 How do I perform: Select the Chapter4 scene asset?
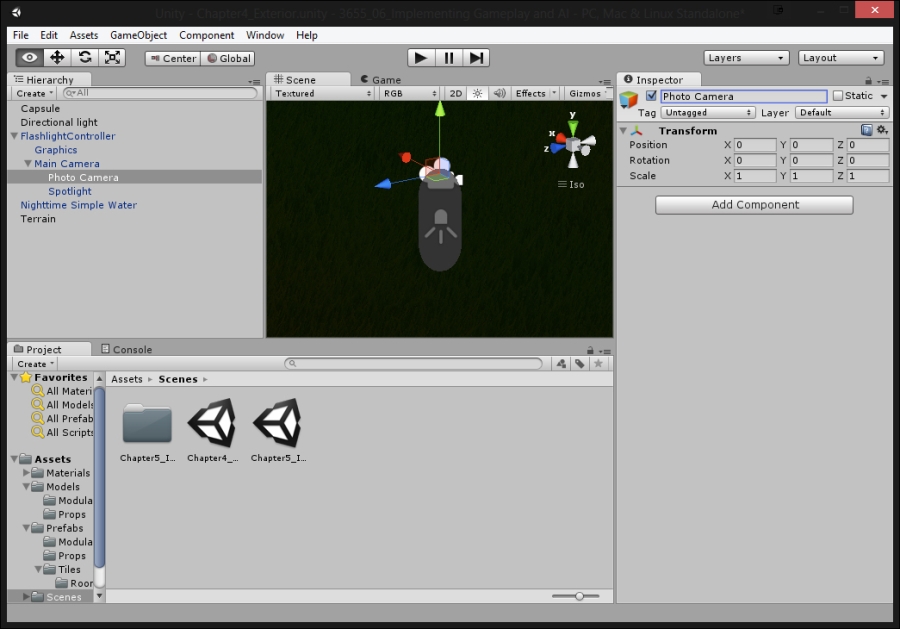[212, 430]
